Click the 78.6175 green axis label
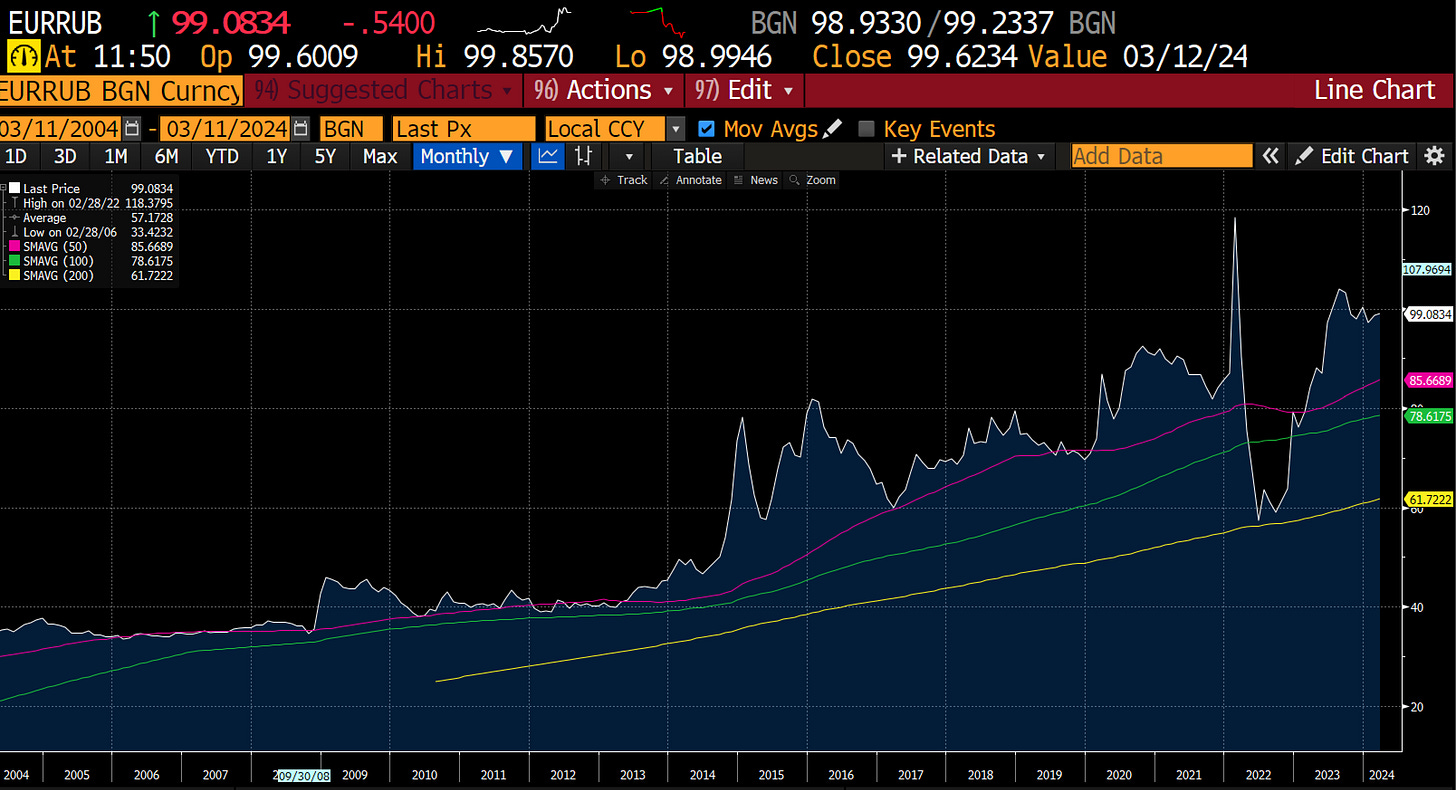 tap(1428, 415)
